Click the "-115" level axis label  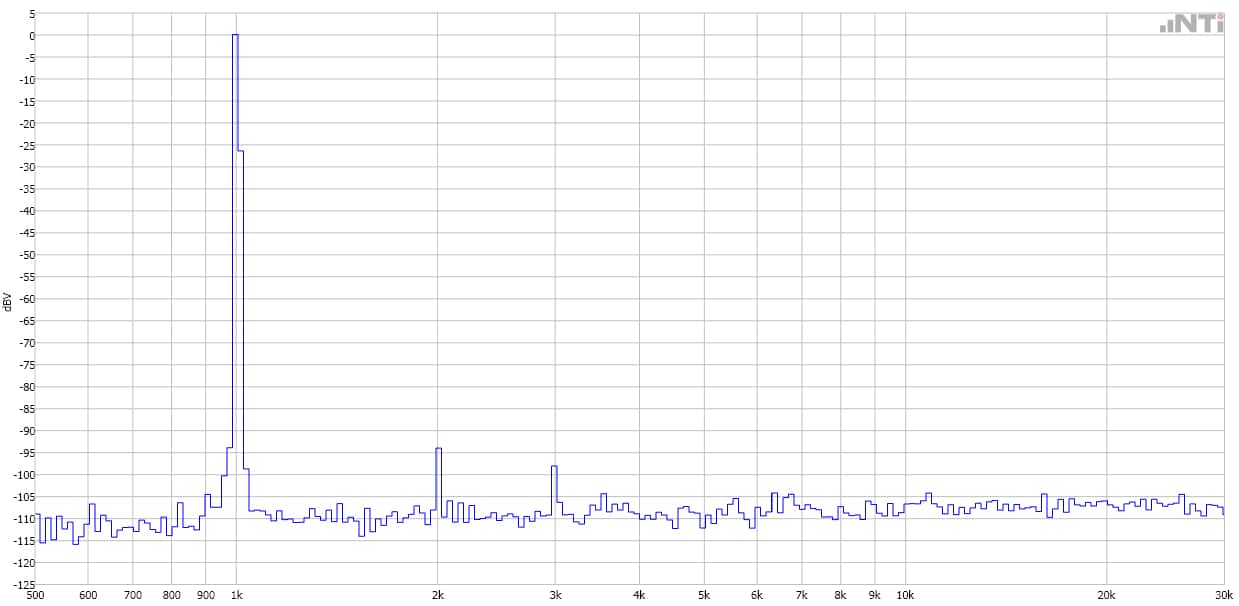[24, 541]
